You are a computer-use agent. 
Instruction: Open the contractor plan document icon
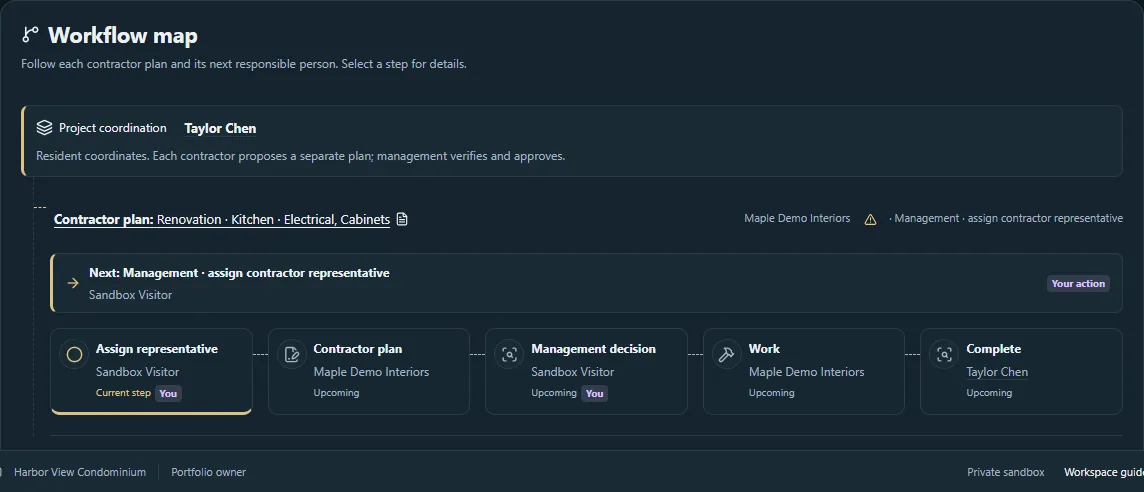click(x=402, y=219)
